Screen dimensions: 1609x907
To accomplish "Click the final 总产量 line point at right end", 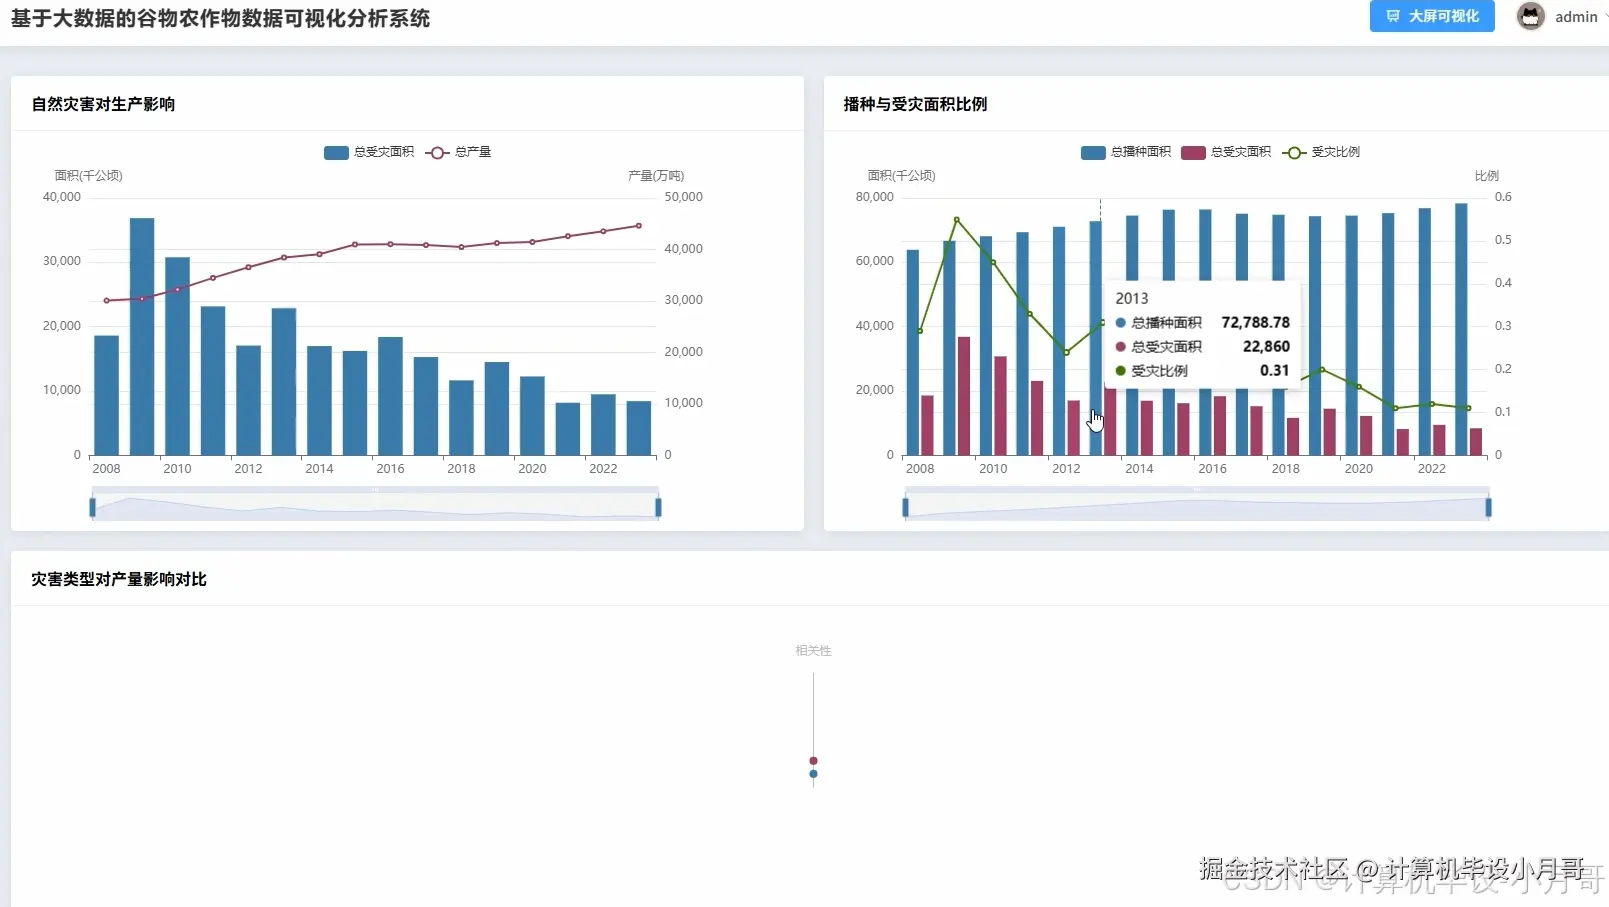I will tap(639, 226).
